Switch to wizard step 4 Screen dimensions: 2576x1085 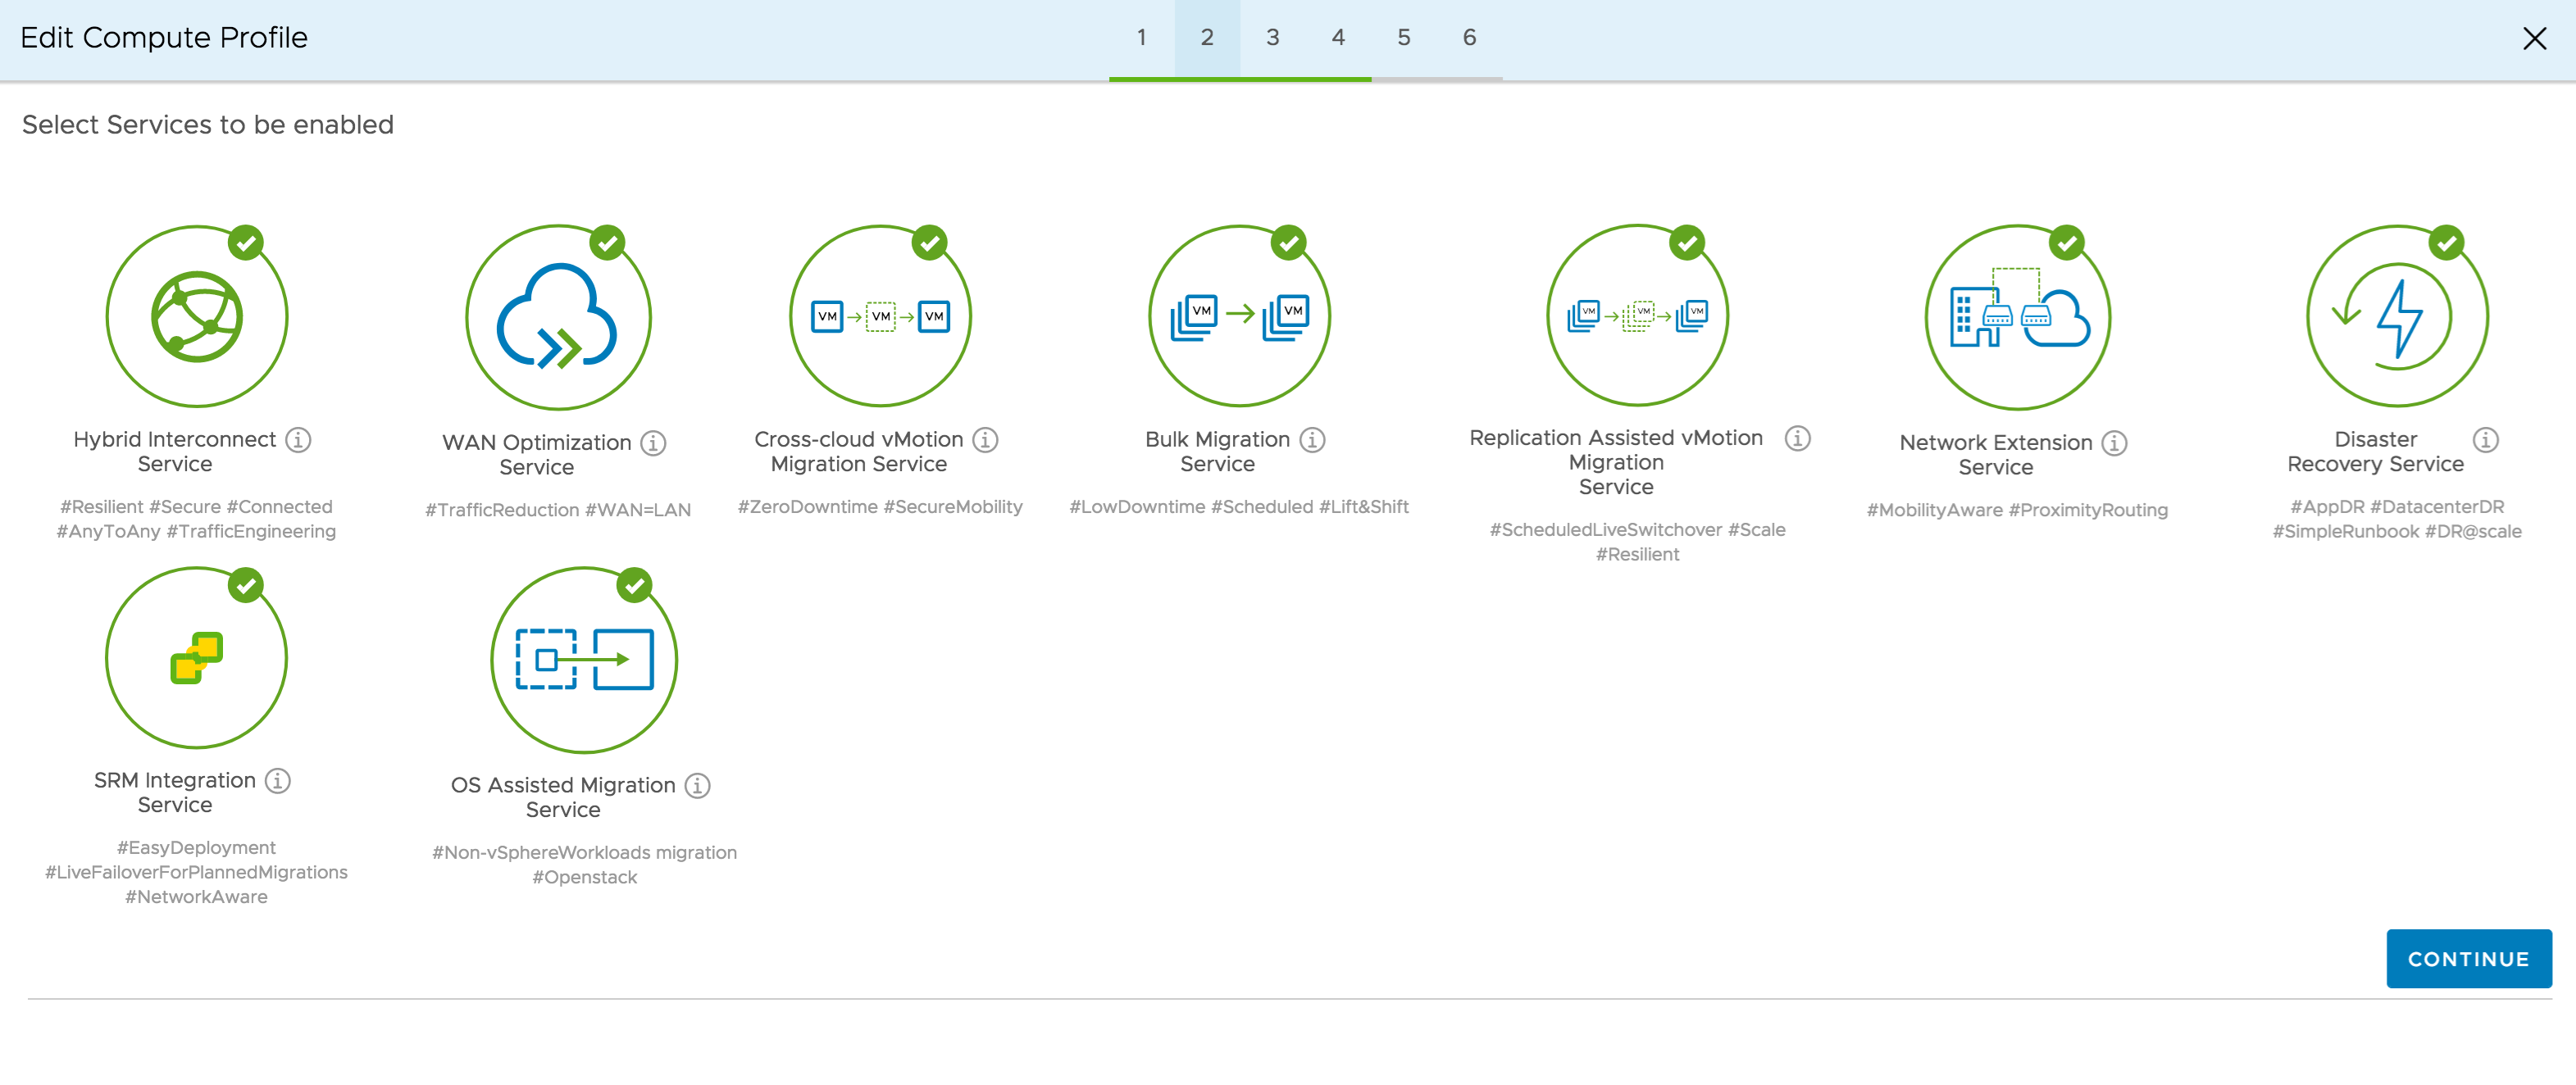(1338, 38)
